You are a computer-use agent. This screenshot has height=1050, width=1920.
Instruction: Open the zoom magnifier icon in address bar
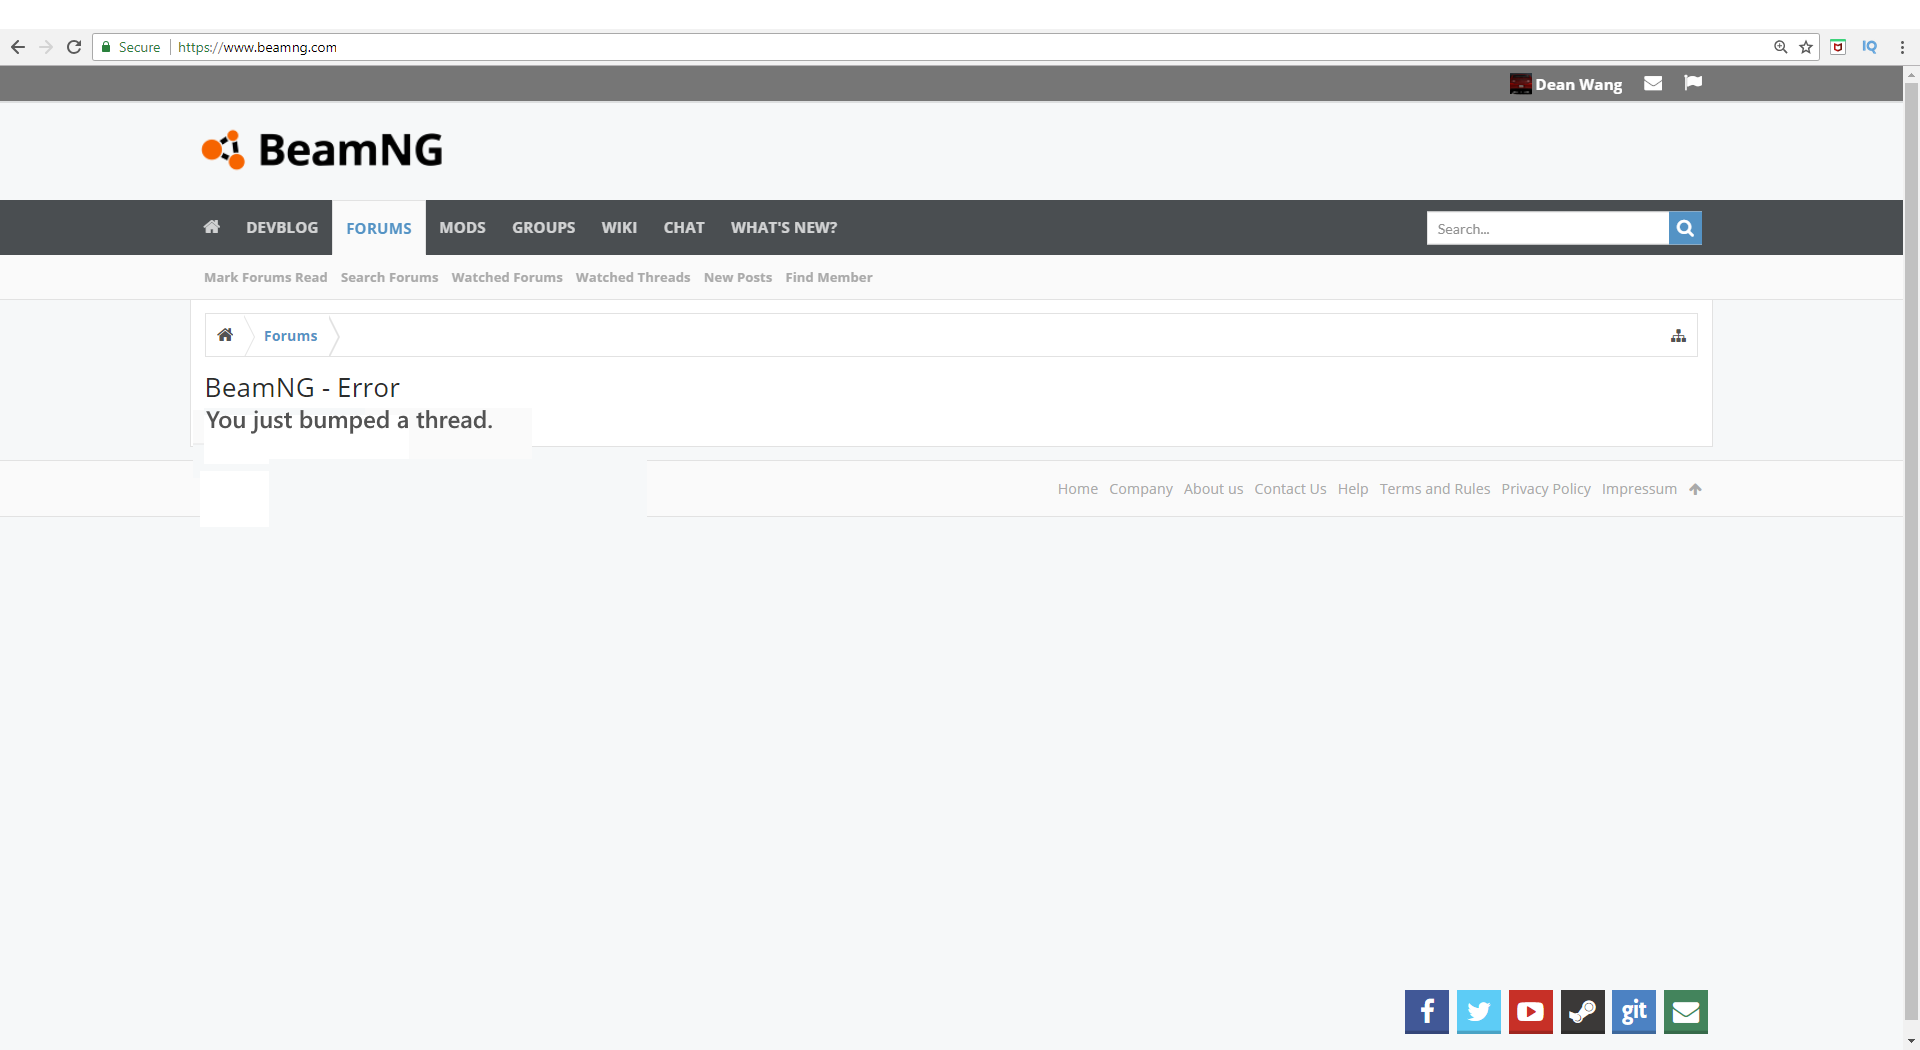click(1780, 47)
